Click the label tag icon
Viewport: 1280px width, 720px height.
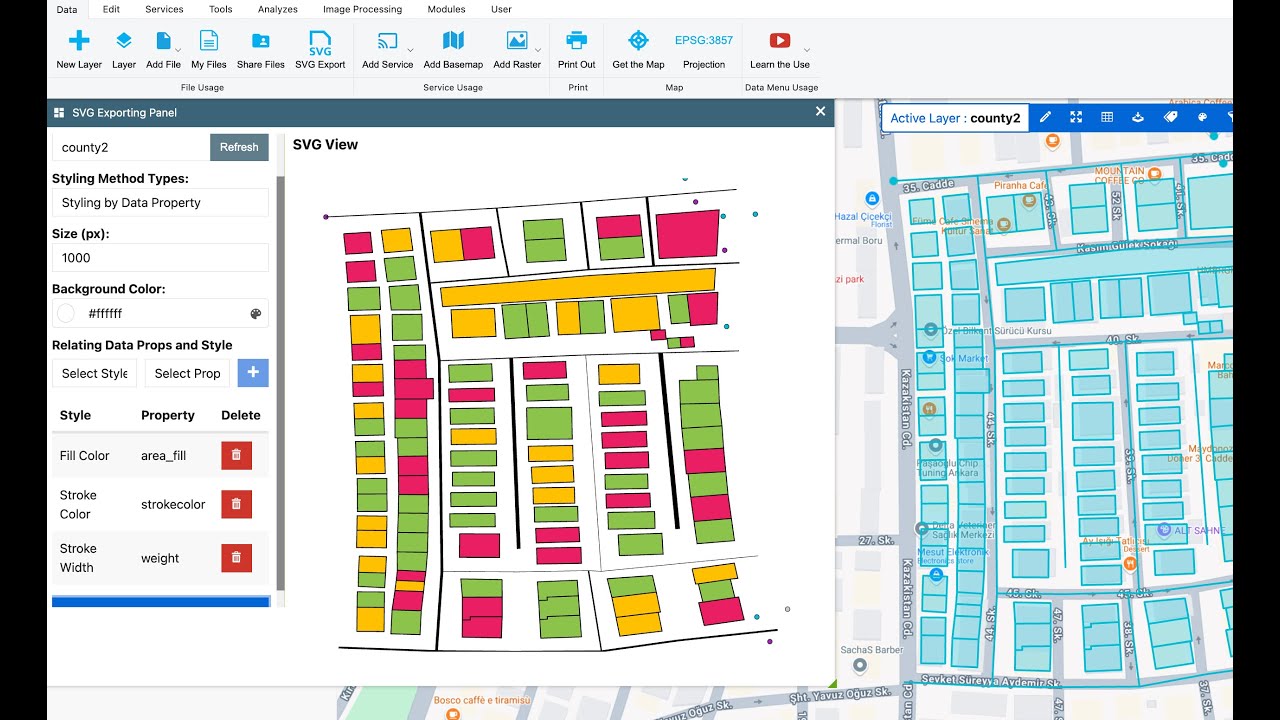pos(1170,118)
